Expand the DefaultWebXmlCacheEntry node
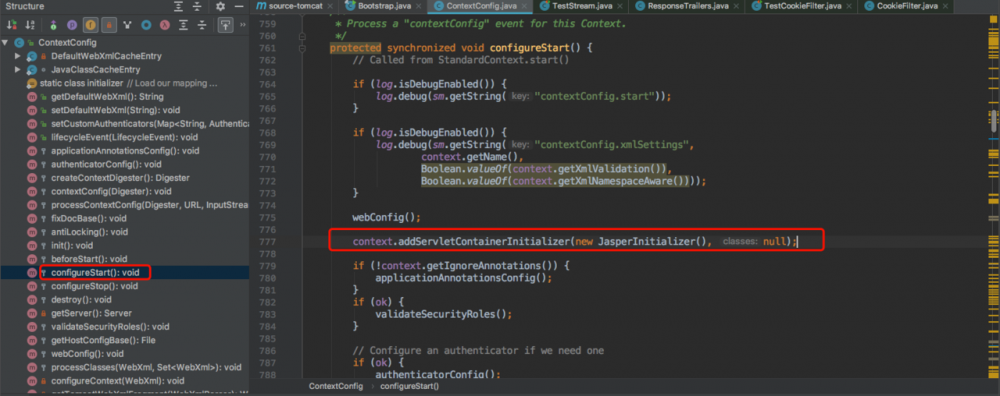 coord(18,56)
